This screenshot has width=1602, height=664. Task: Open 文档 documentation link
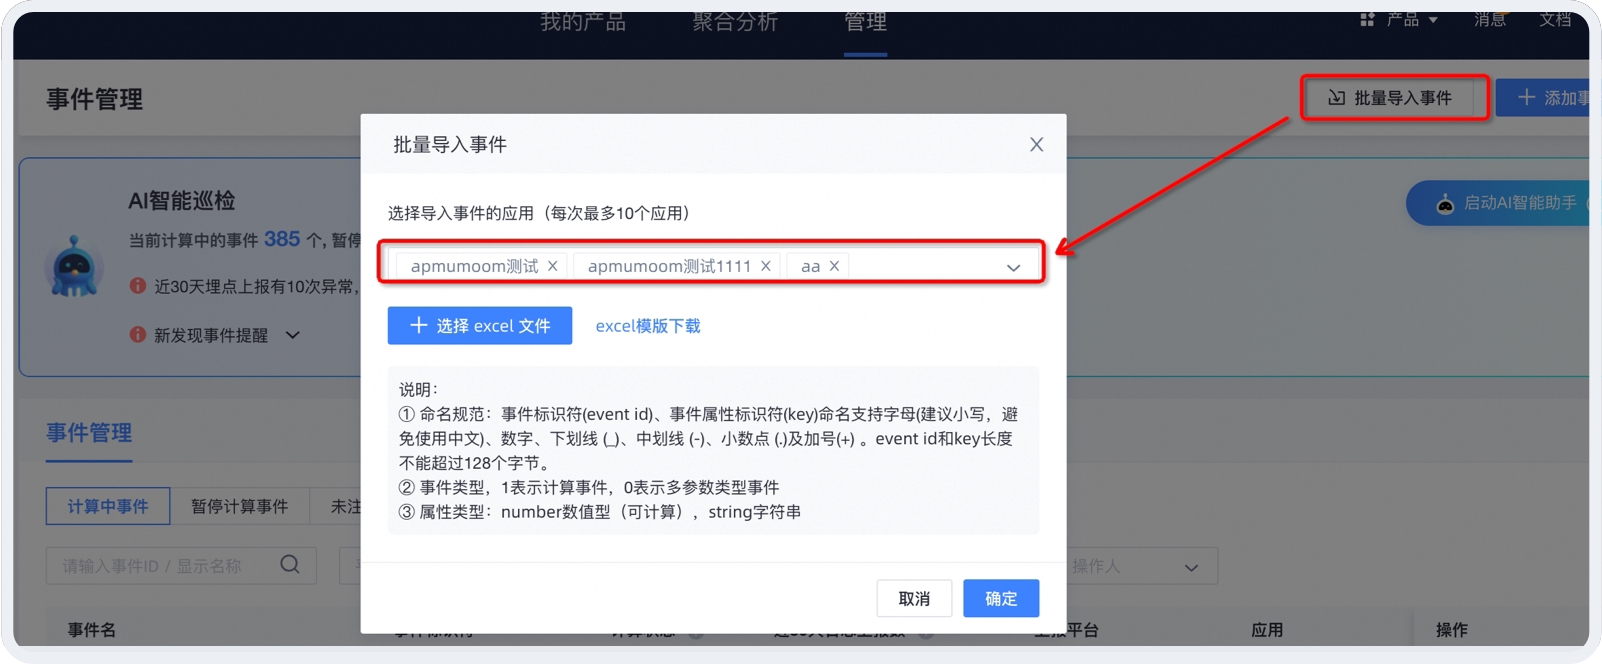pyautogui.click(x=1555, y=19)
